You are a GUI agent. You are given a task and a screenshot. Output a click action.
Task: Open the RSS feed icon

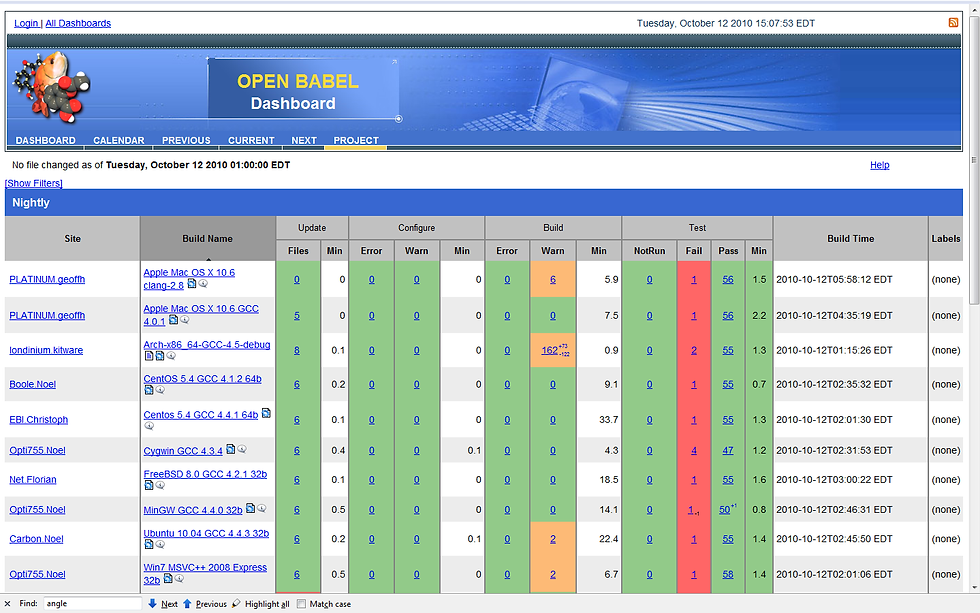(x=953, y=22)
